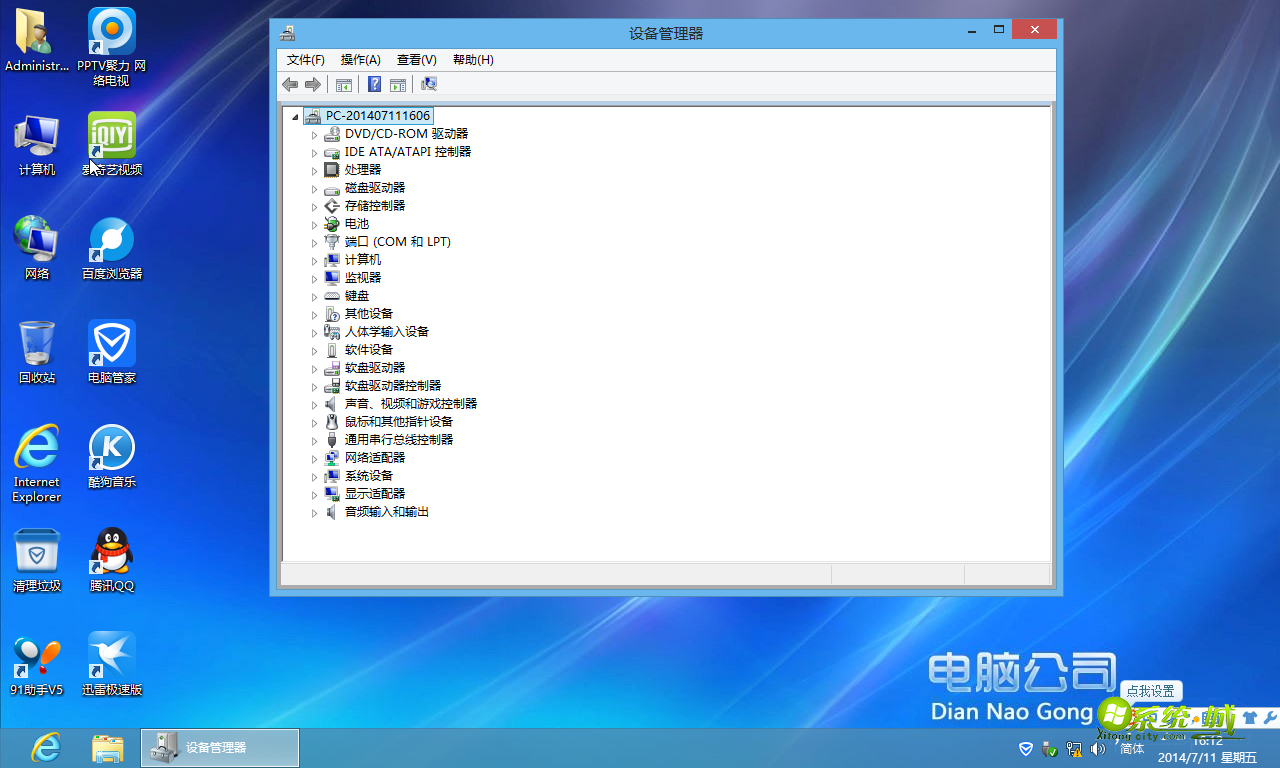Viewport: 1280px width, 768px height.
Task: Collapse the PC-201407111606 root node
Action: point(296,115)
